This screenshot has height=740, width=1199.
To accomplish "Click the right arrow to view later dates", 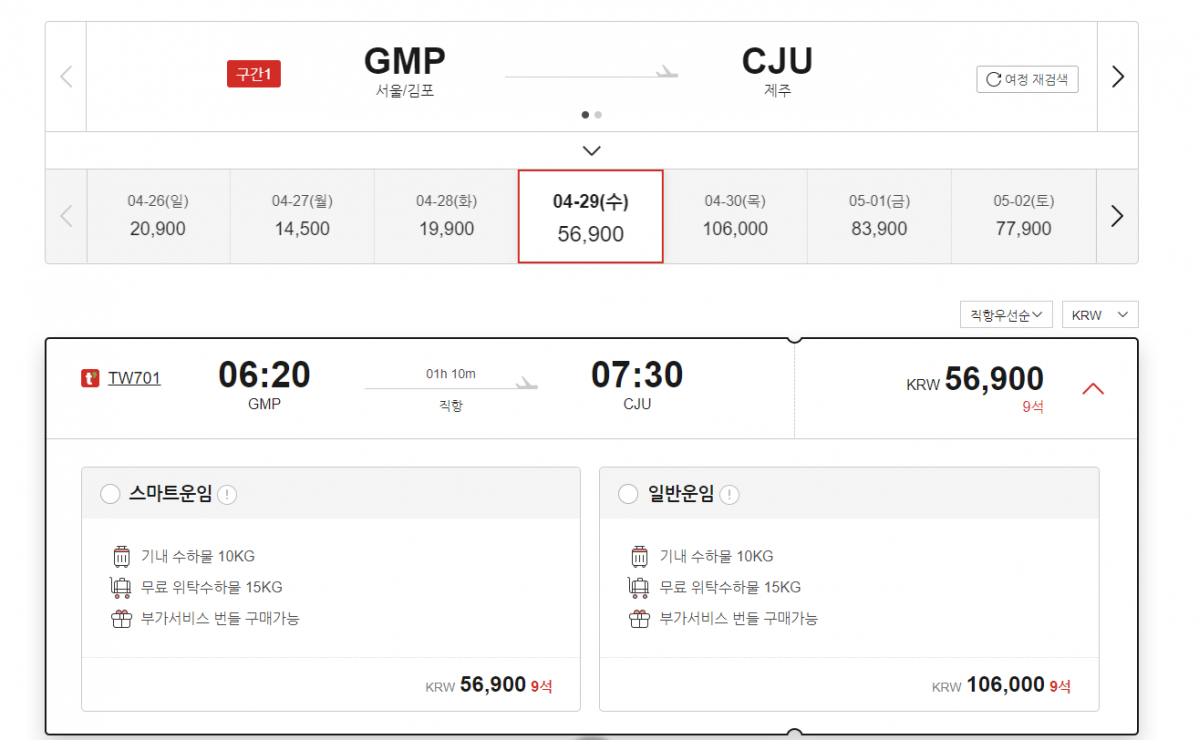I will 1118,216.
